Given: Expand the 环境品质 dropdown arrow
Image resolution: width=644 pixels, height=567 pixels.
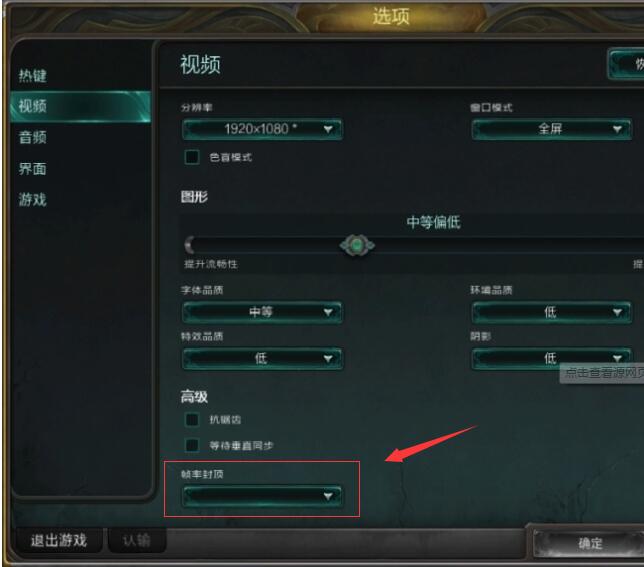Looking at the screenshot, I should [x=617, y=312].
